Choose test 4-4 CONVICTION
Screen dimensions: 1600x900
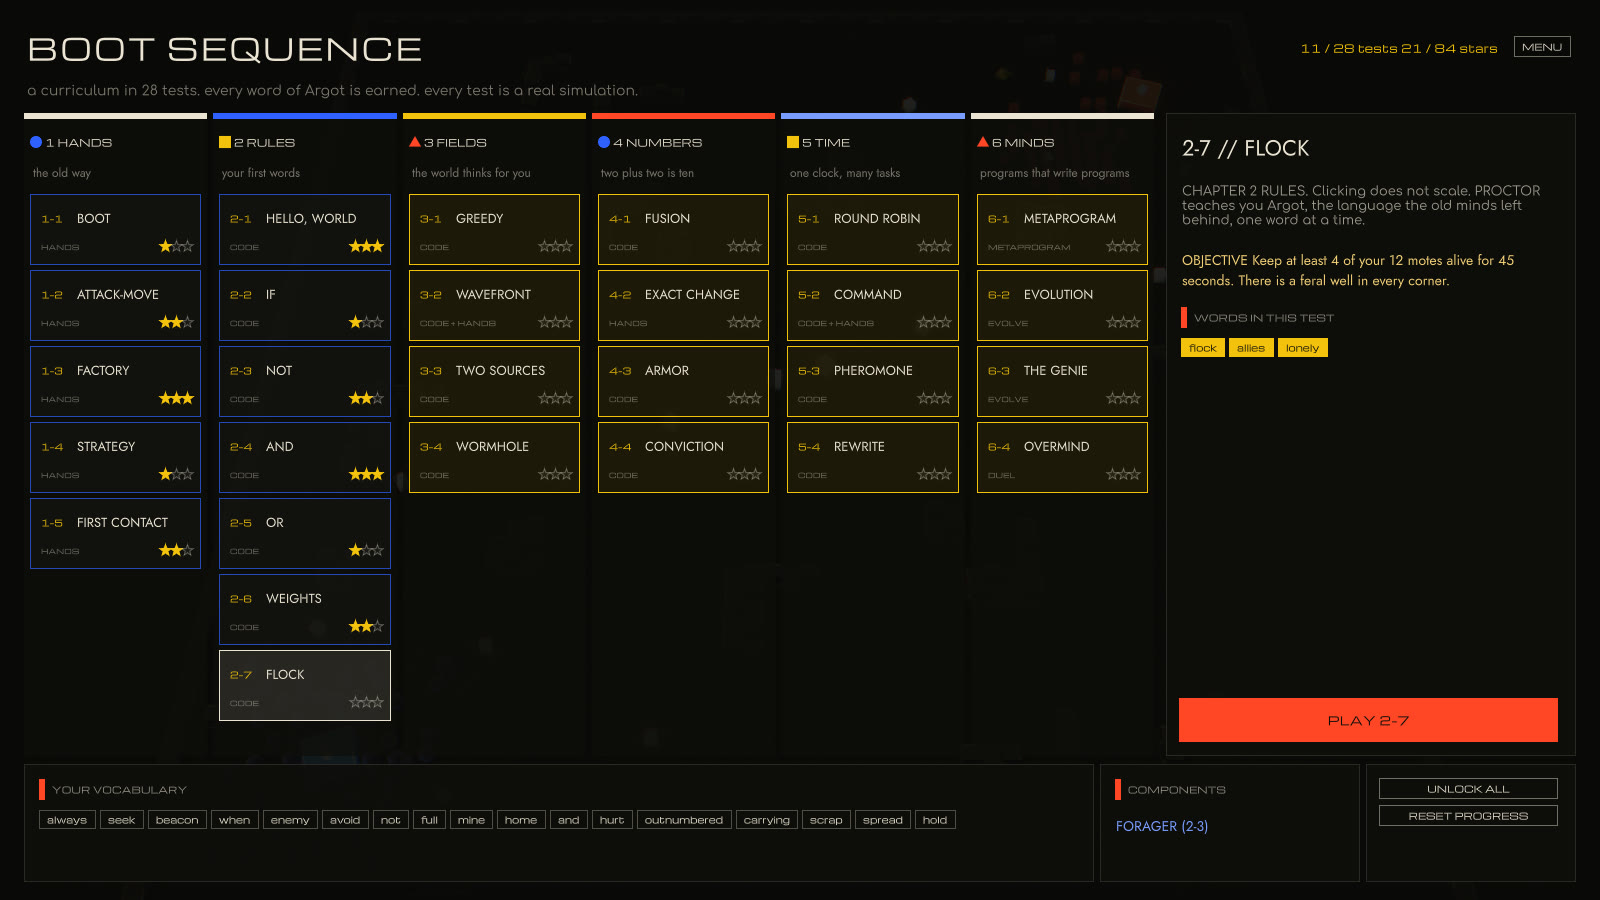tap(683, 457)
